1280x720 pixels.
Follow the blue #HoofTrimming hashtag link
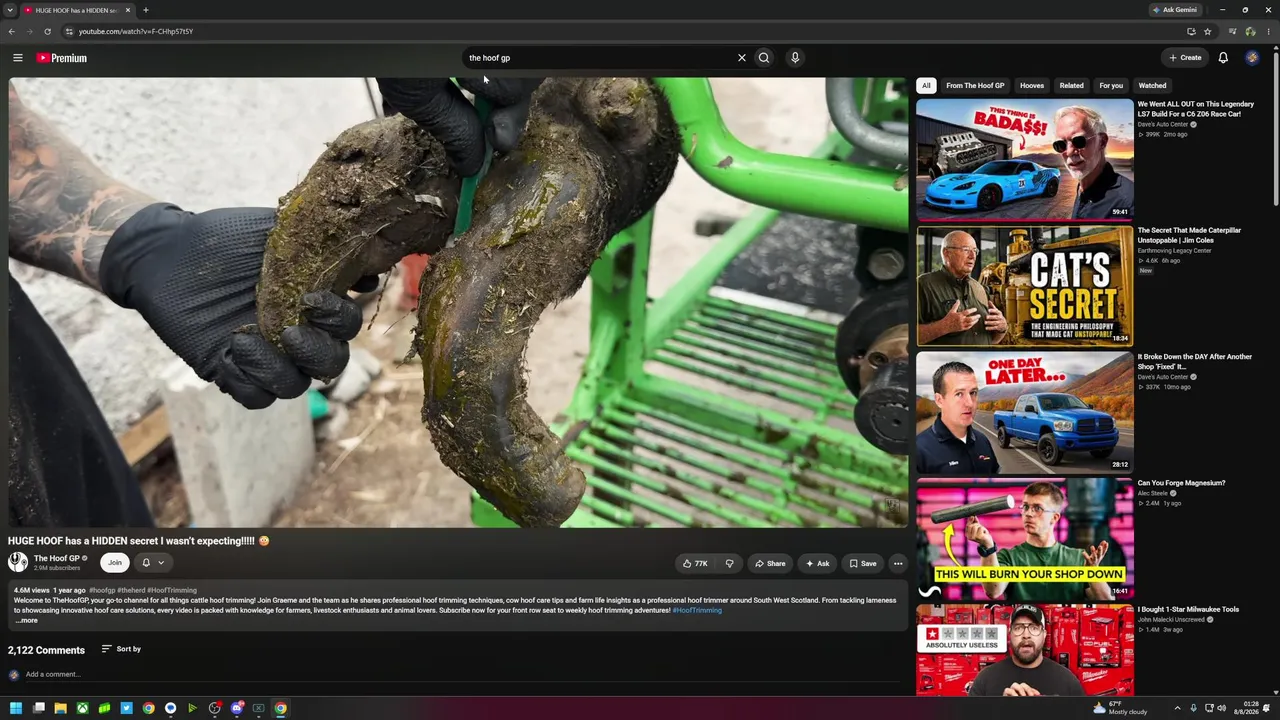pos(697,610)
